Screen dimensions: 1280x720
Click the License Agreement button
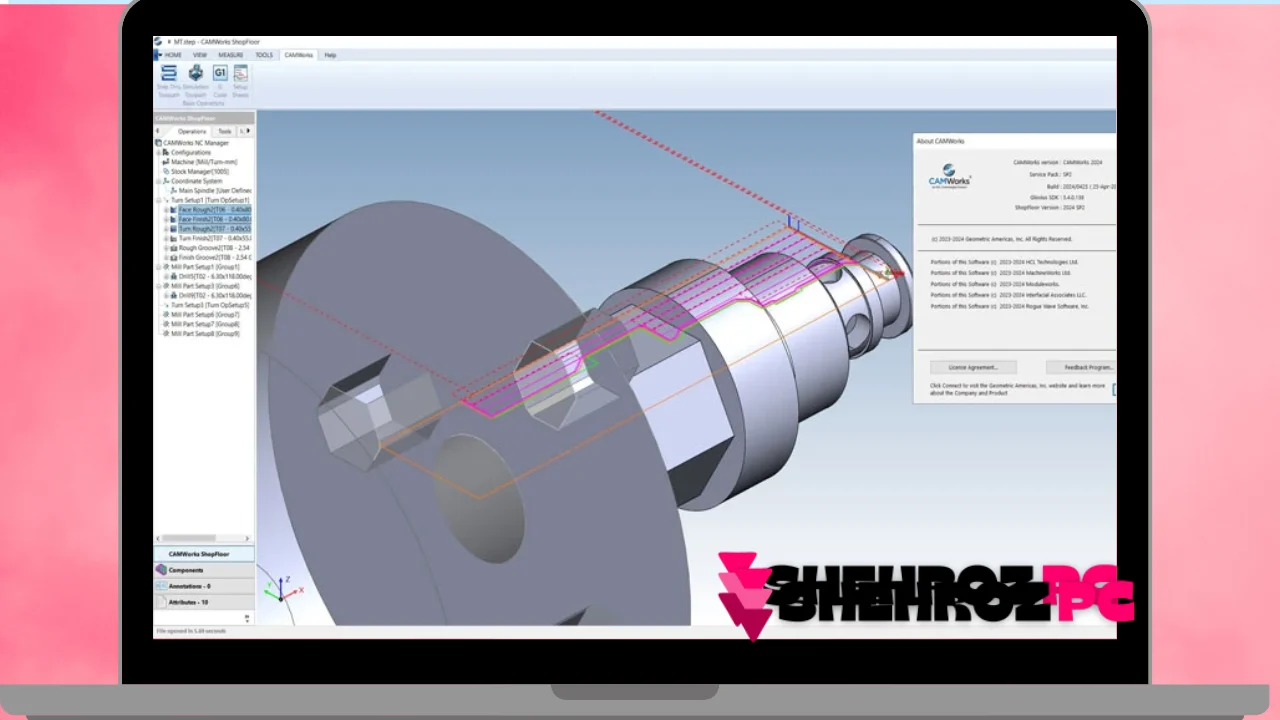click(x=973, y=367)
